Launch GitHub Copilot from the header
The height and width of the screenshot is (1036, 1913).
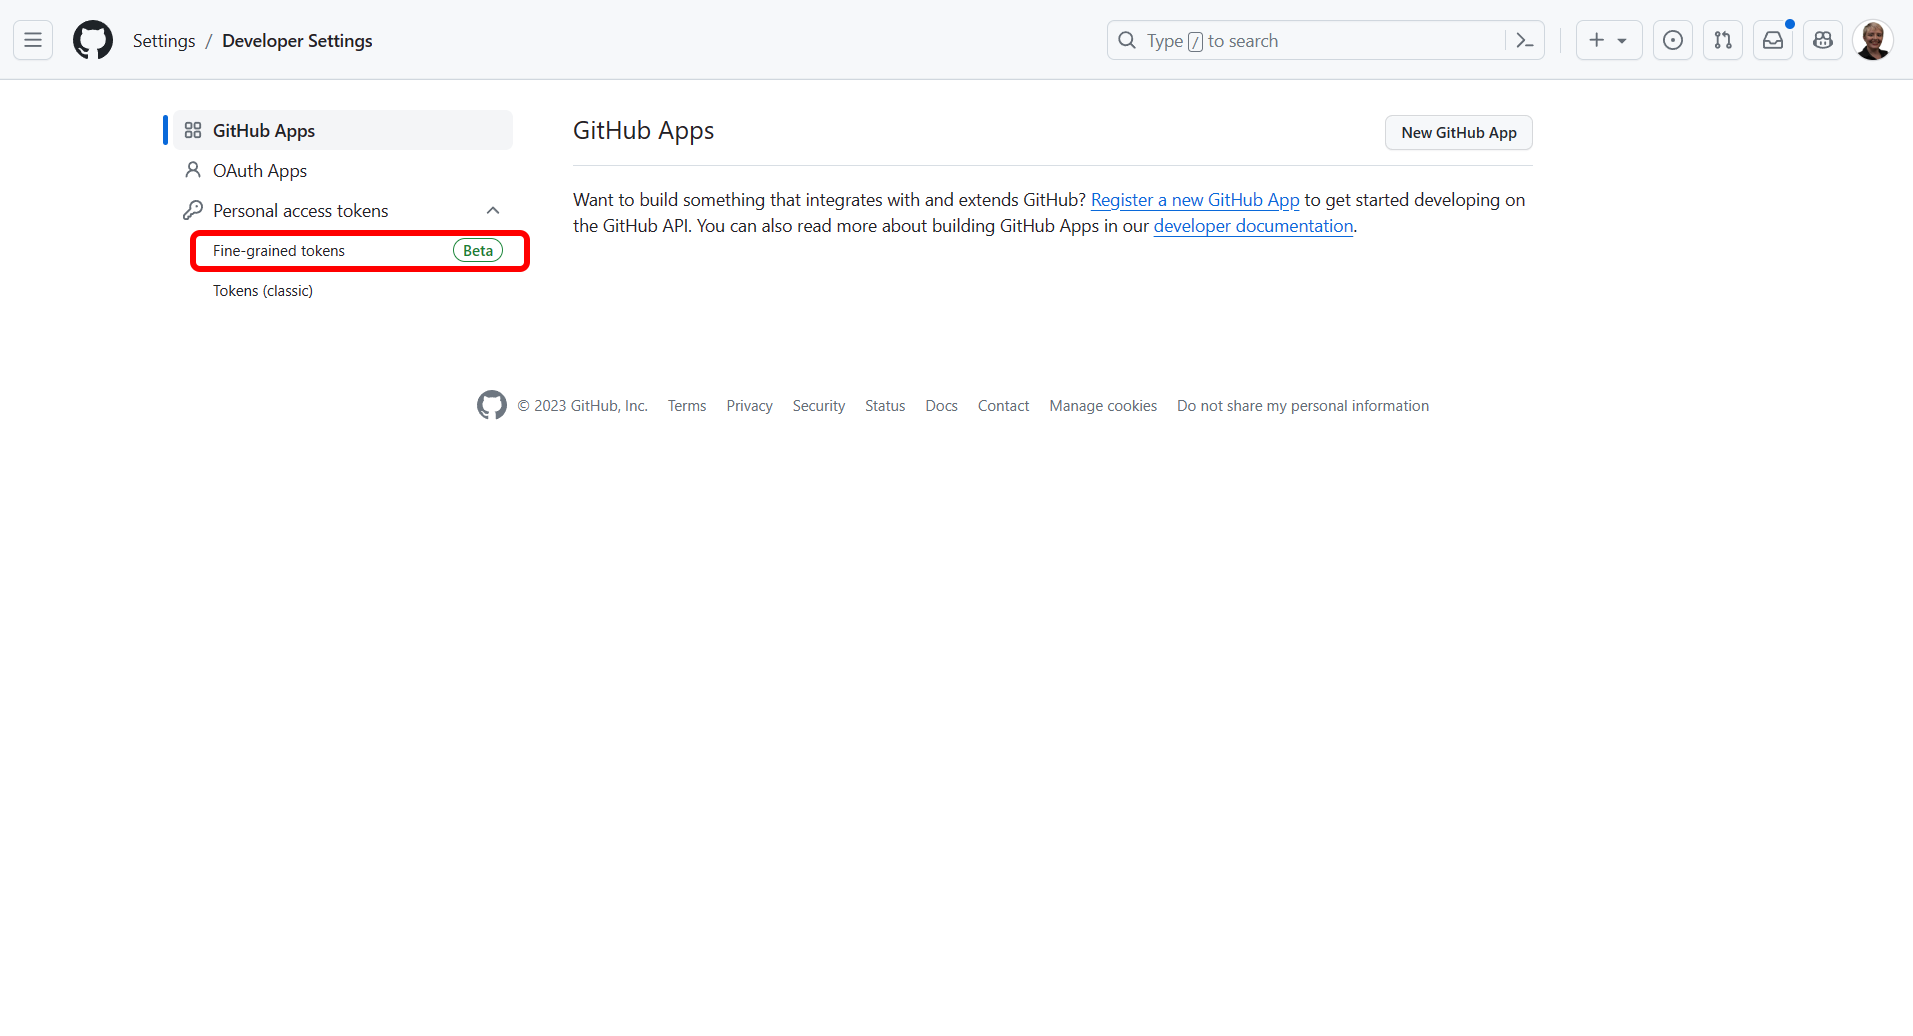(1823, 40)
